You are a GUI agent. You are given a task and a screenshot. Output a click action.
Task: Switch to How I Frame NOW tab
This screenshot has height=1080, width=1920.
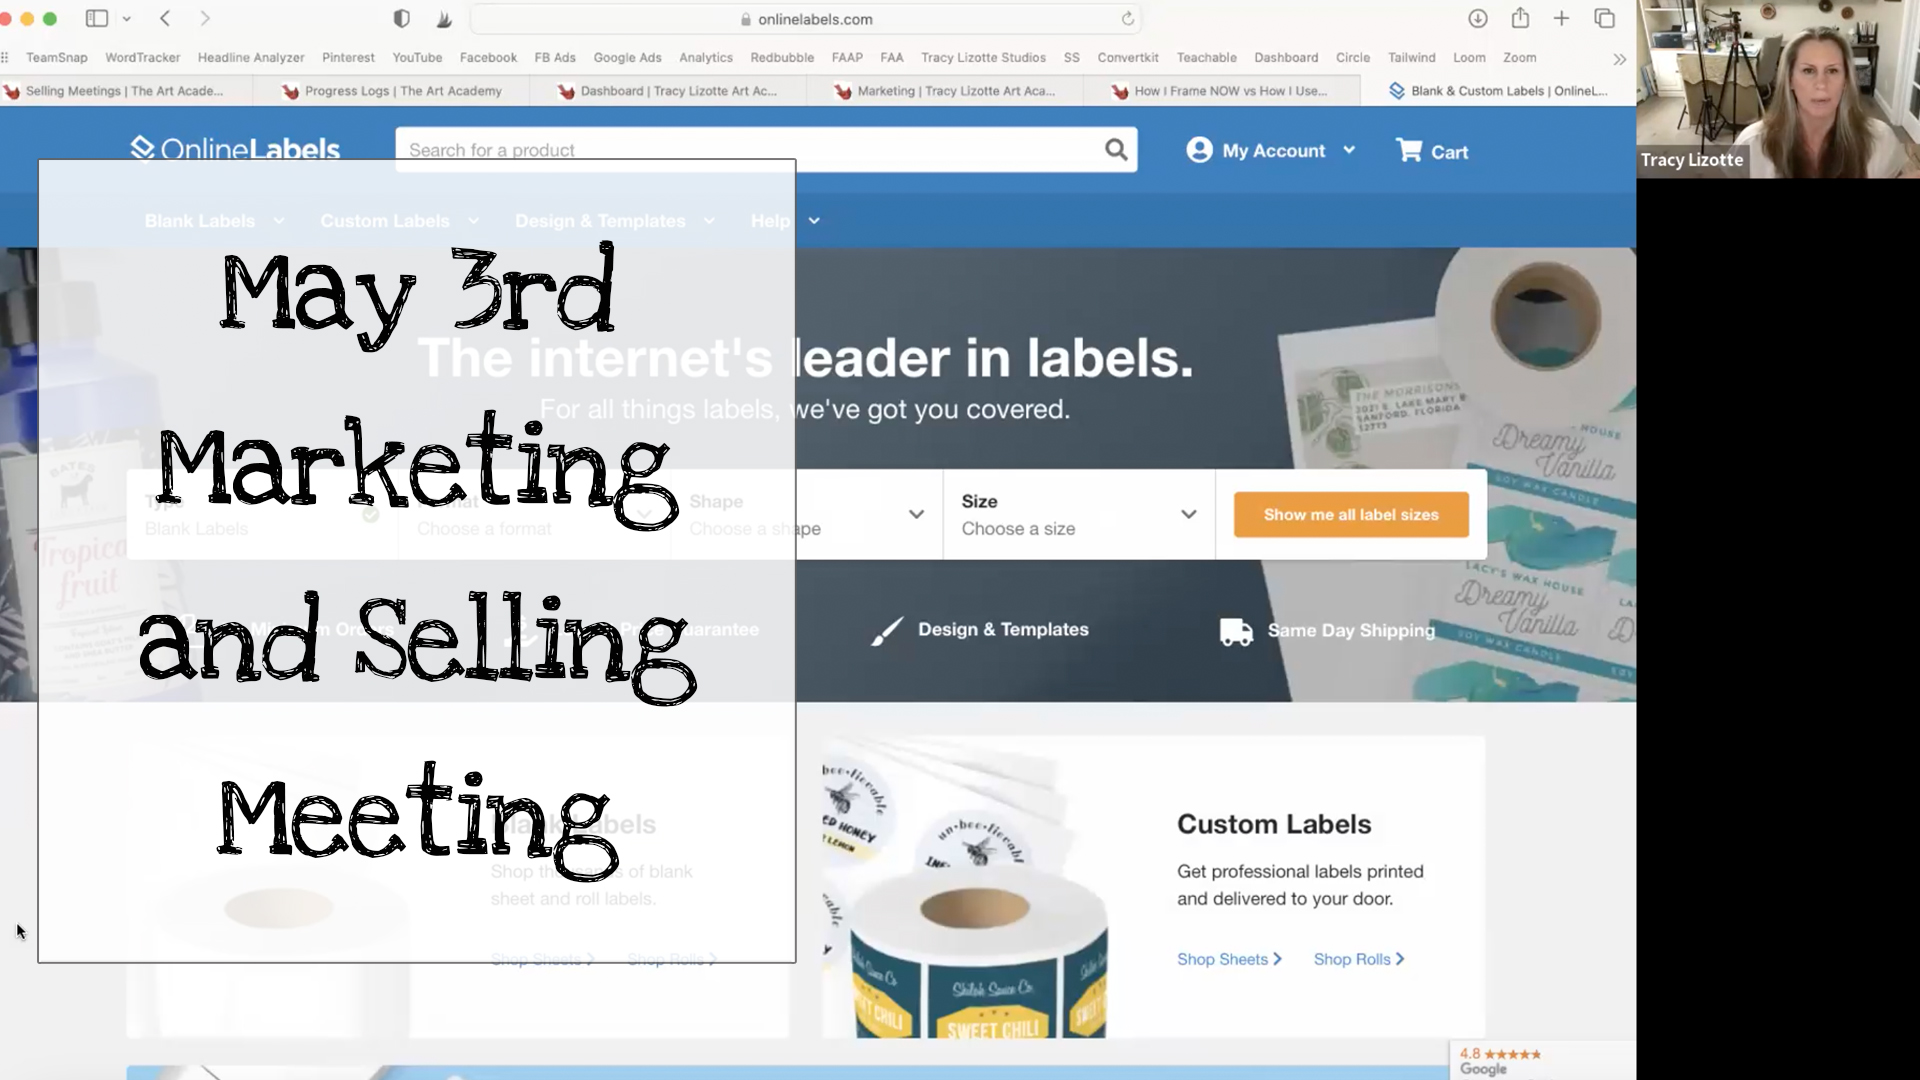(x=1220, y=91)
